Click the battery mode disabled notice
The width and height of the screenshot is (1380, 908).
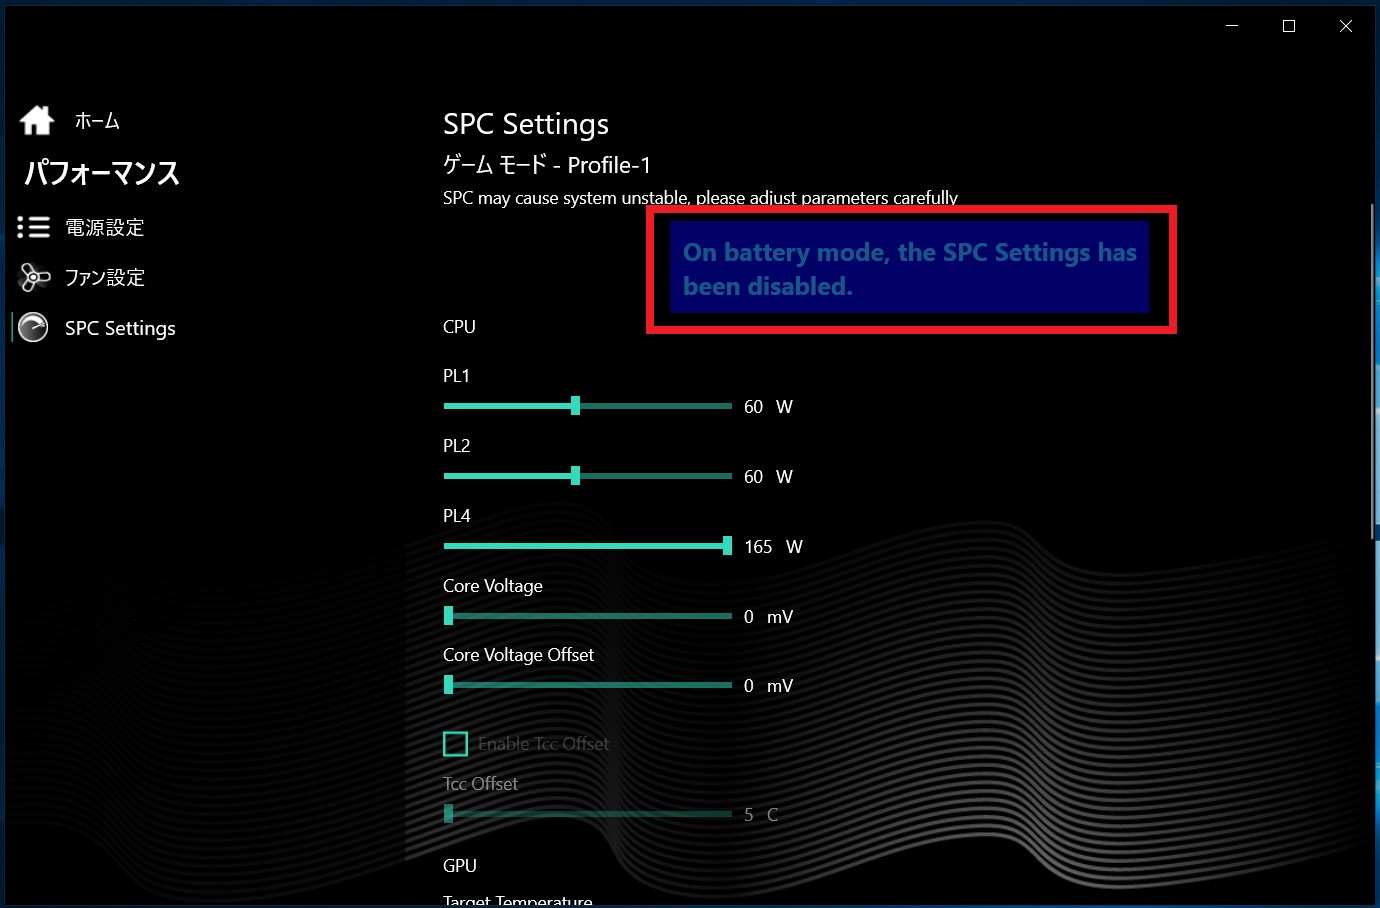pos(909,269)
